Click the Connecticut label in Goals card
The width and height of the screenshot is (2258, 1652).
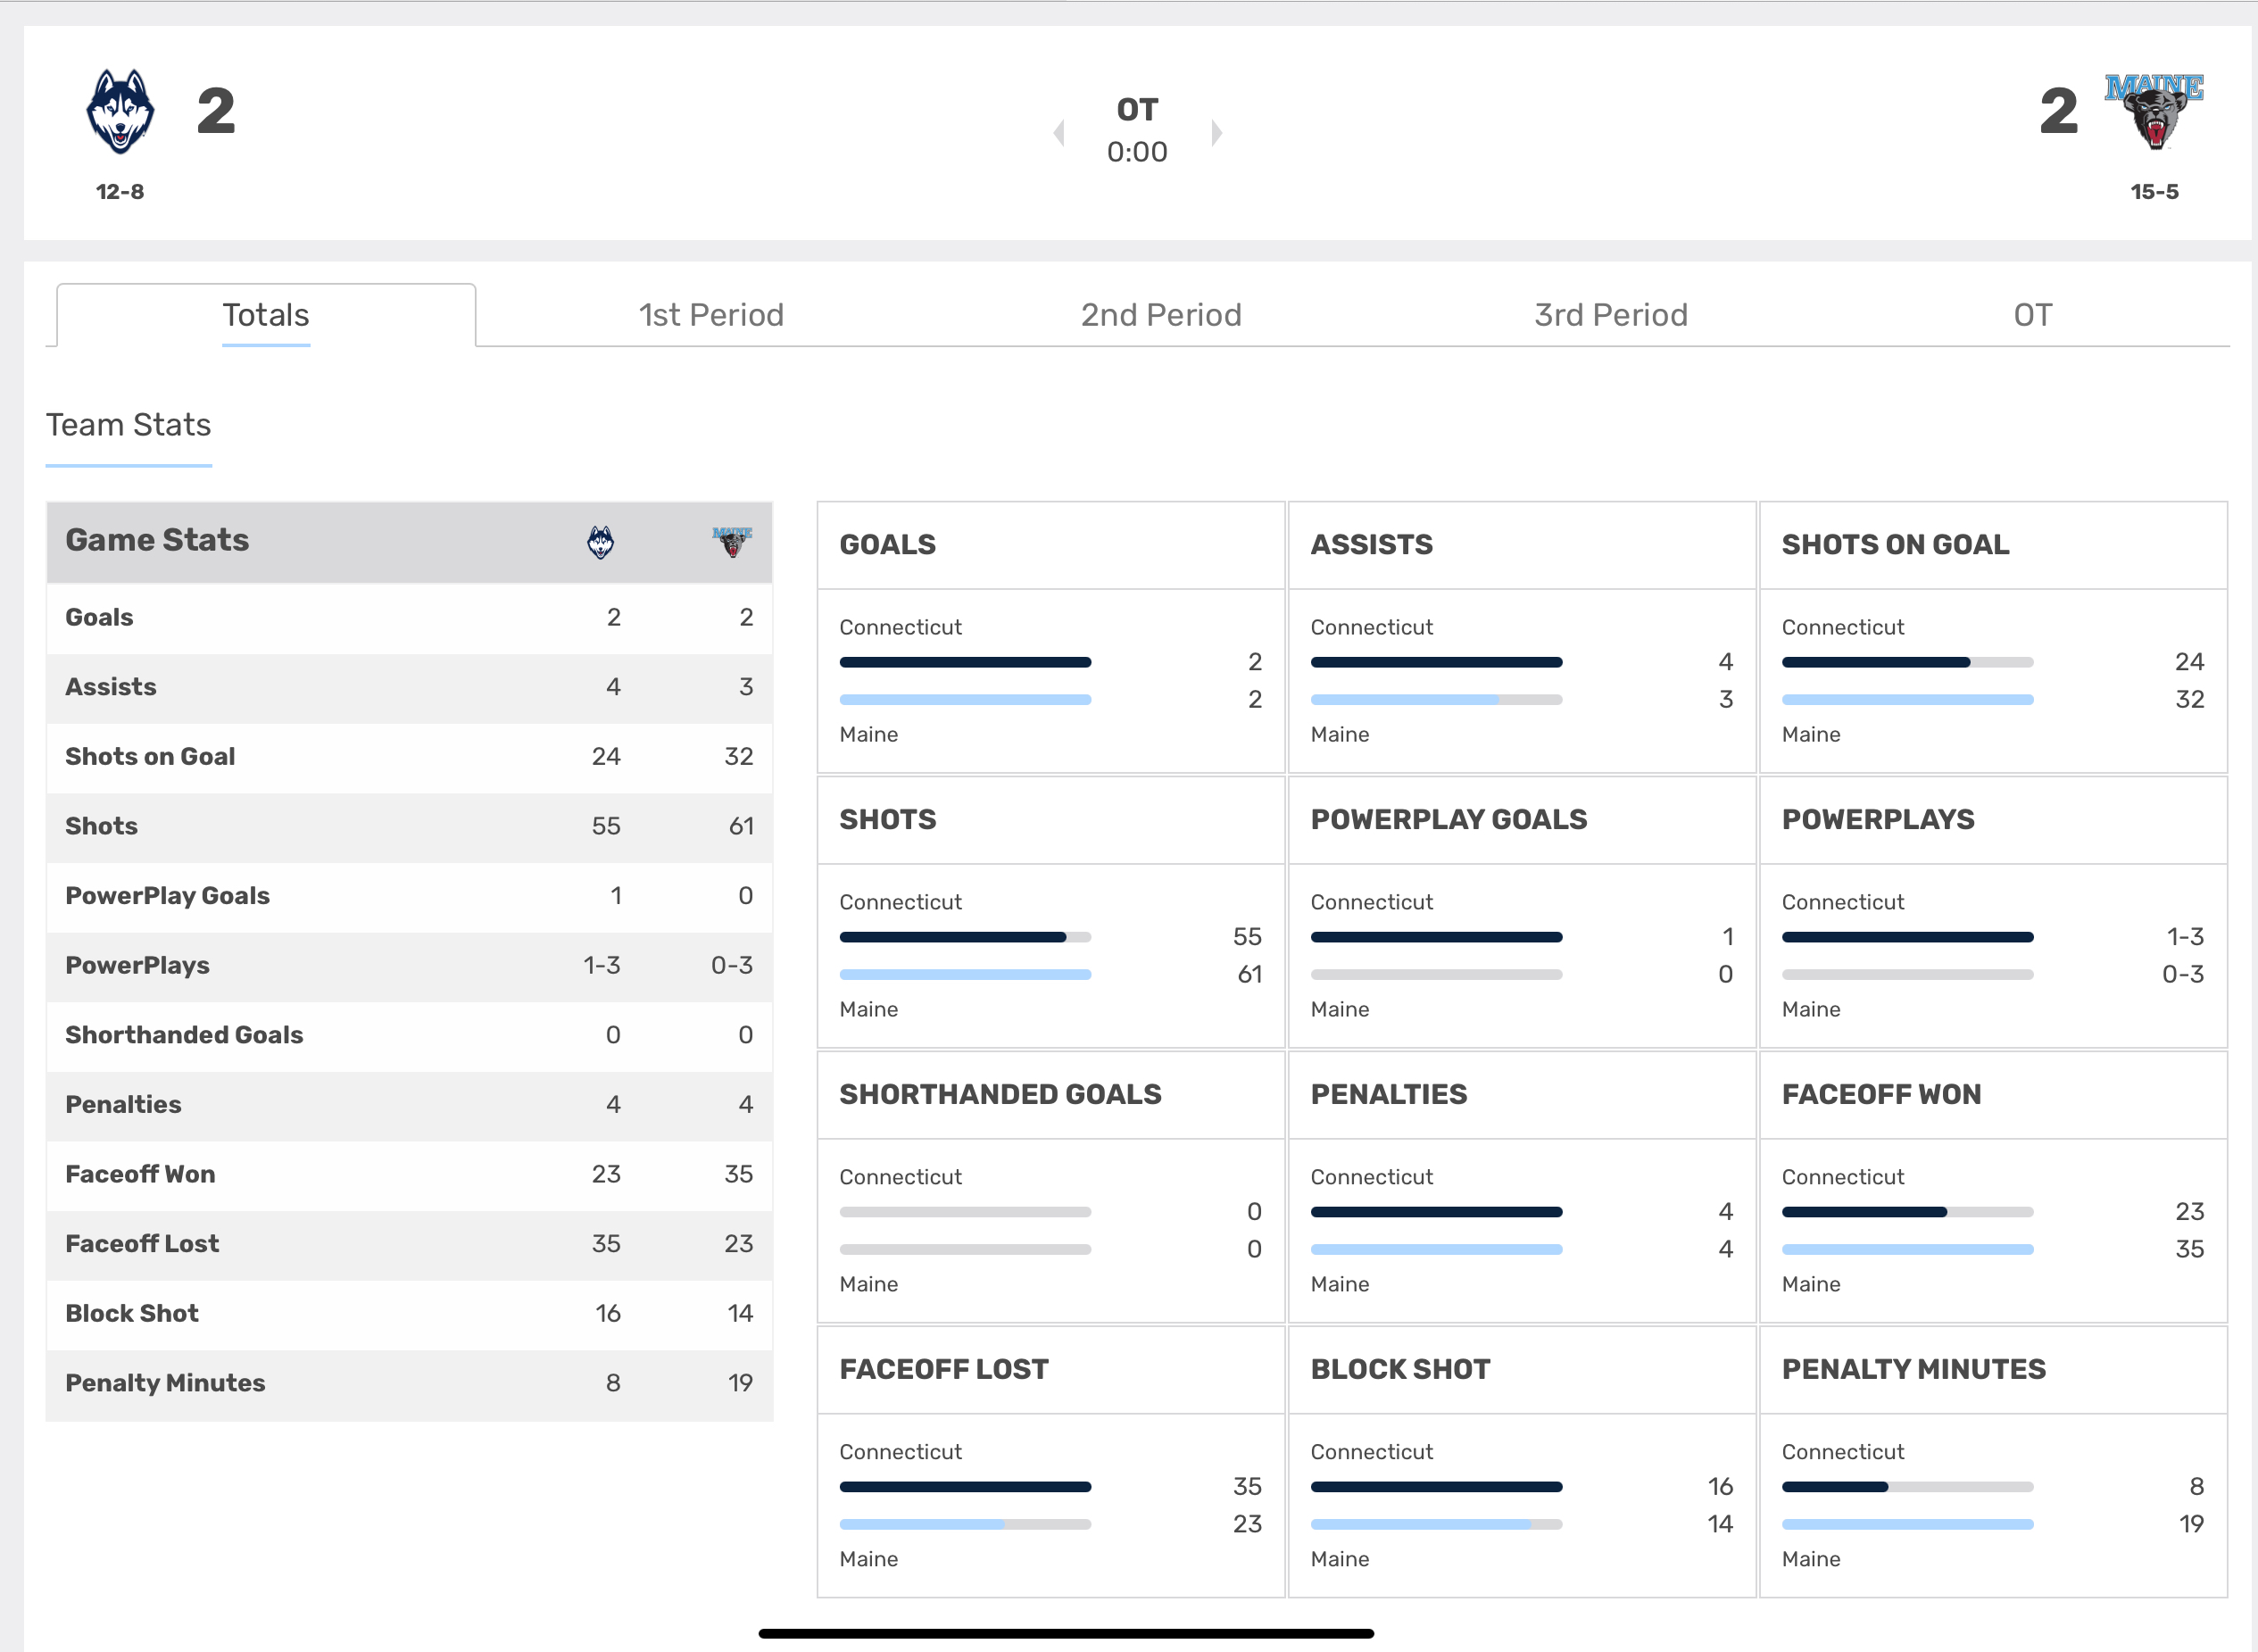[x=900, y=627]
